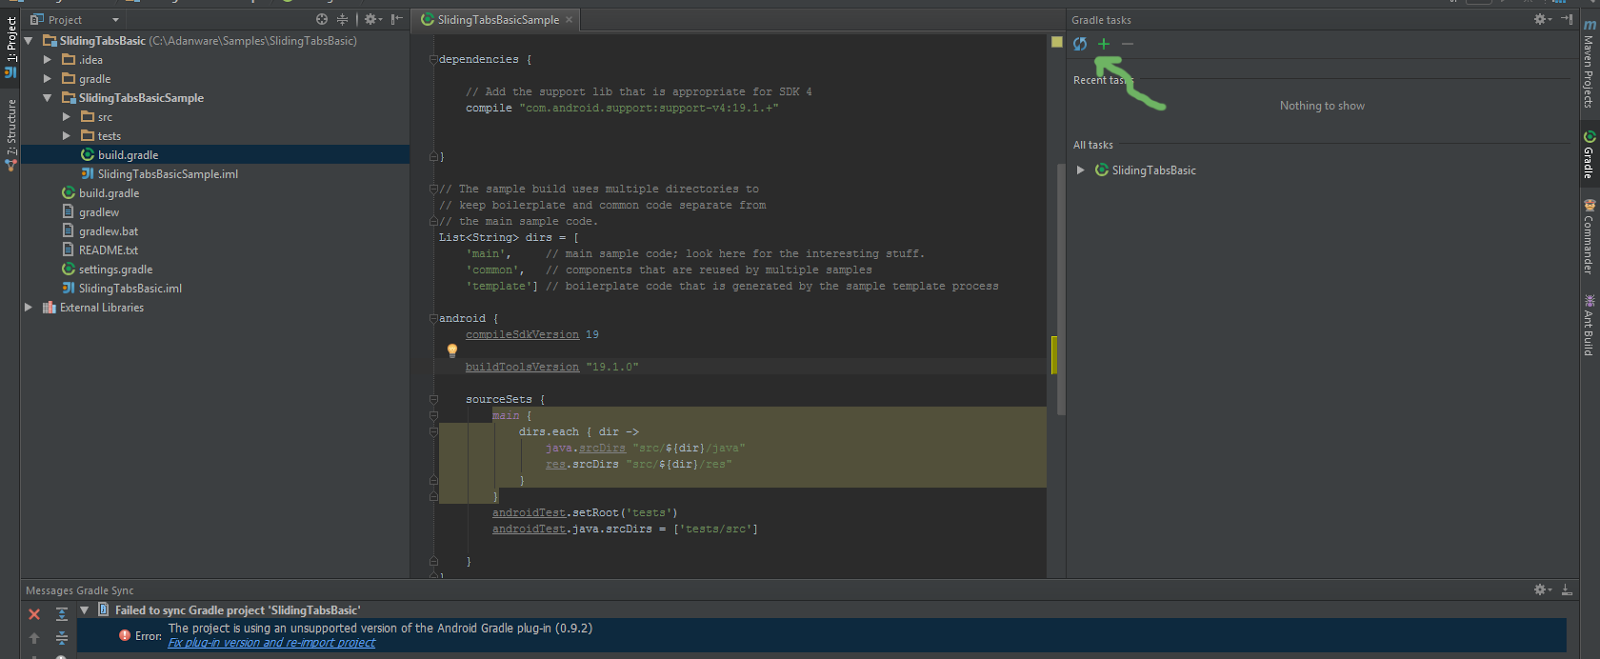1600x659 pixels.
Task: Expand the .idea folder
Action: coord(47,60)
